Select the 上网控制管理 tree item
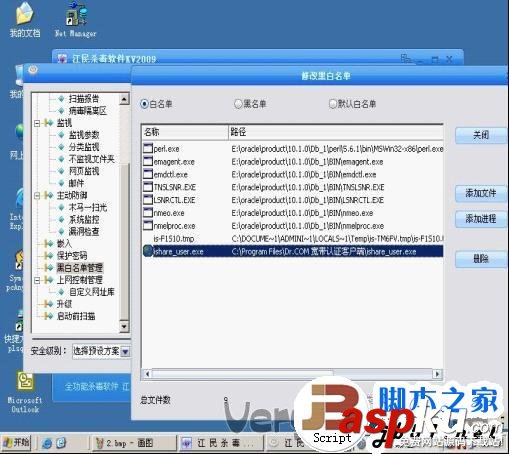The width and height of the screenshot is (509, 454). coord(79,280)
